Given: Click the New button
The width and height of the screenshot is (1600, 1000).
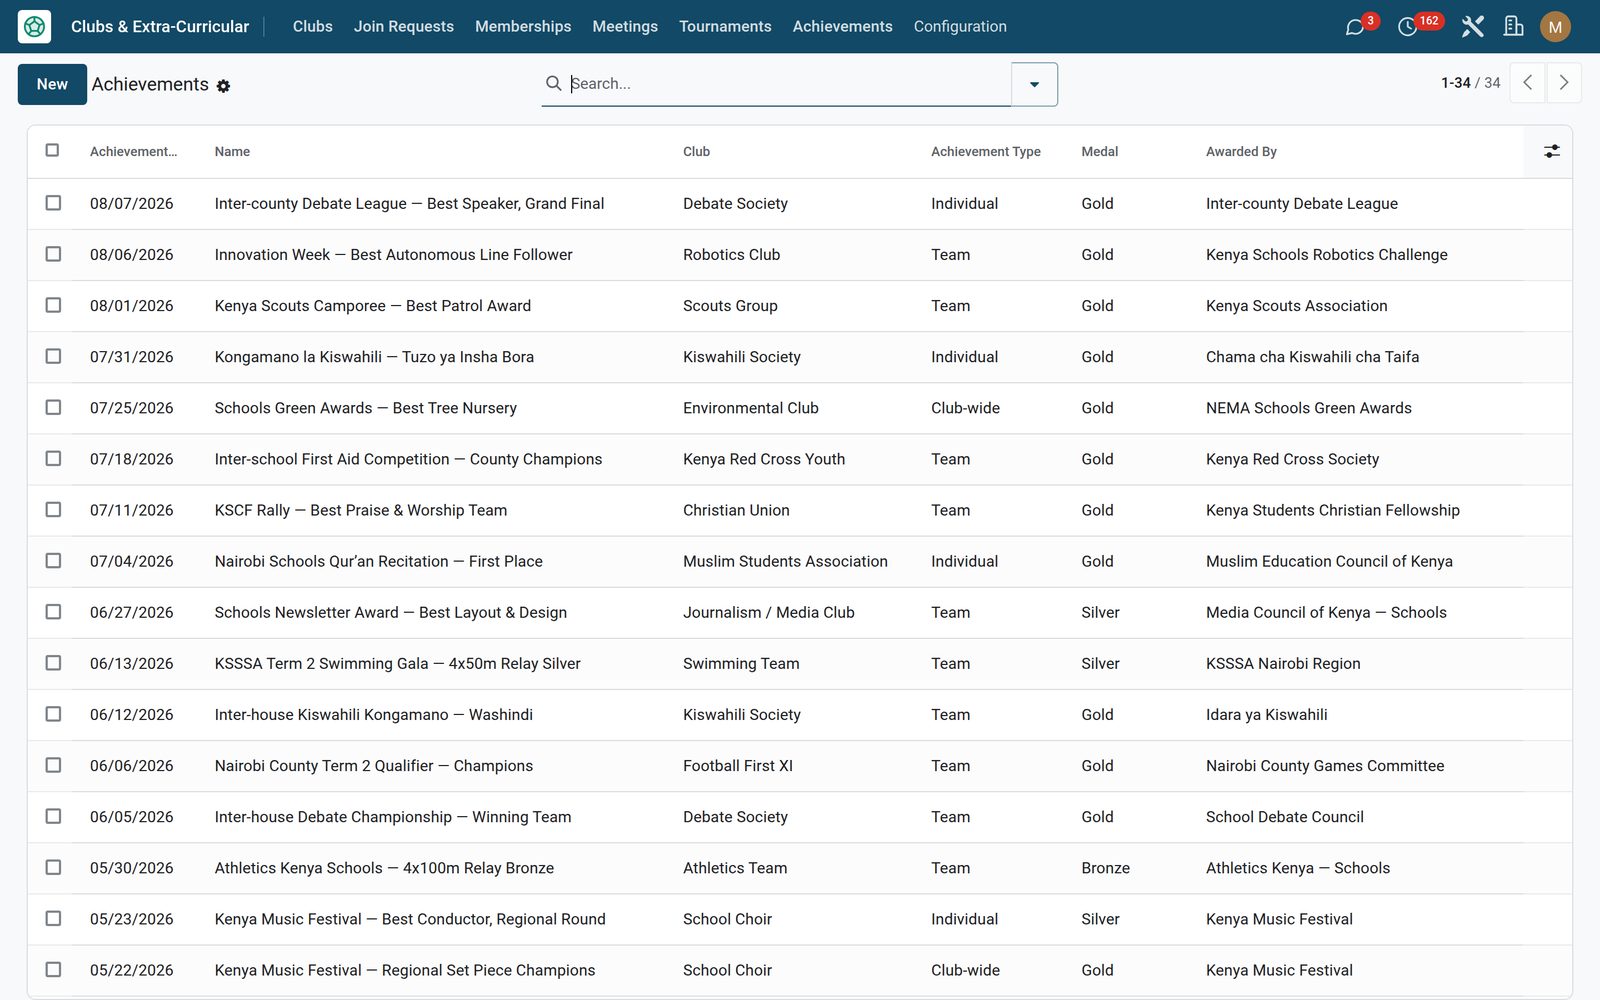Looking at the screenshot, I should [x=52, y=84].
